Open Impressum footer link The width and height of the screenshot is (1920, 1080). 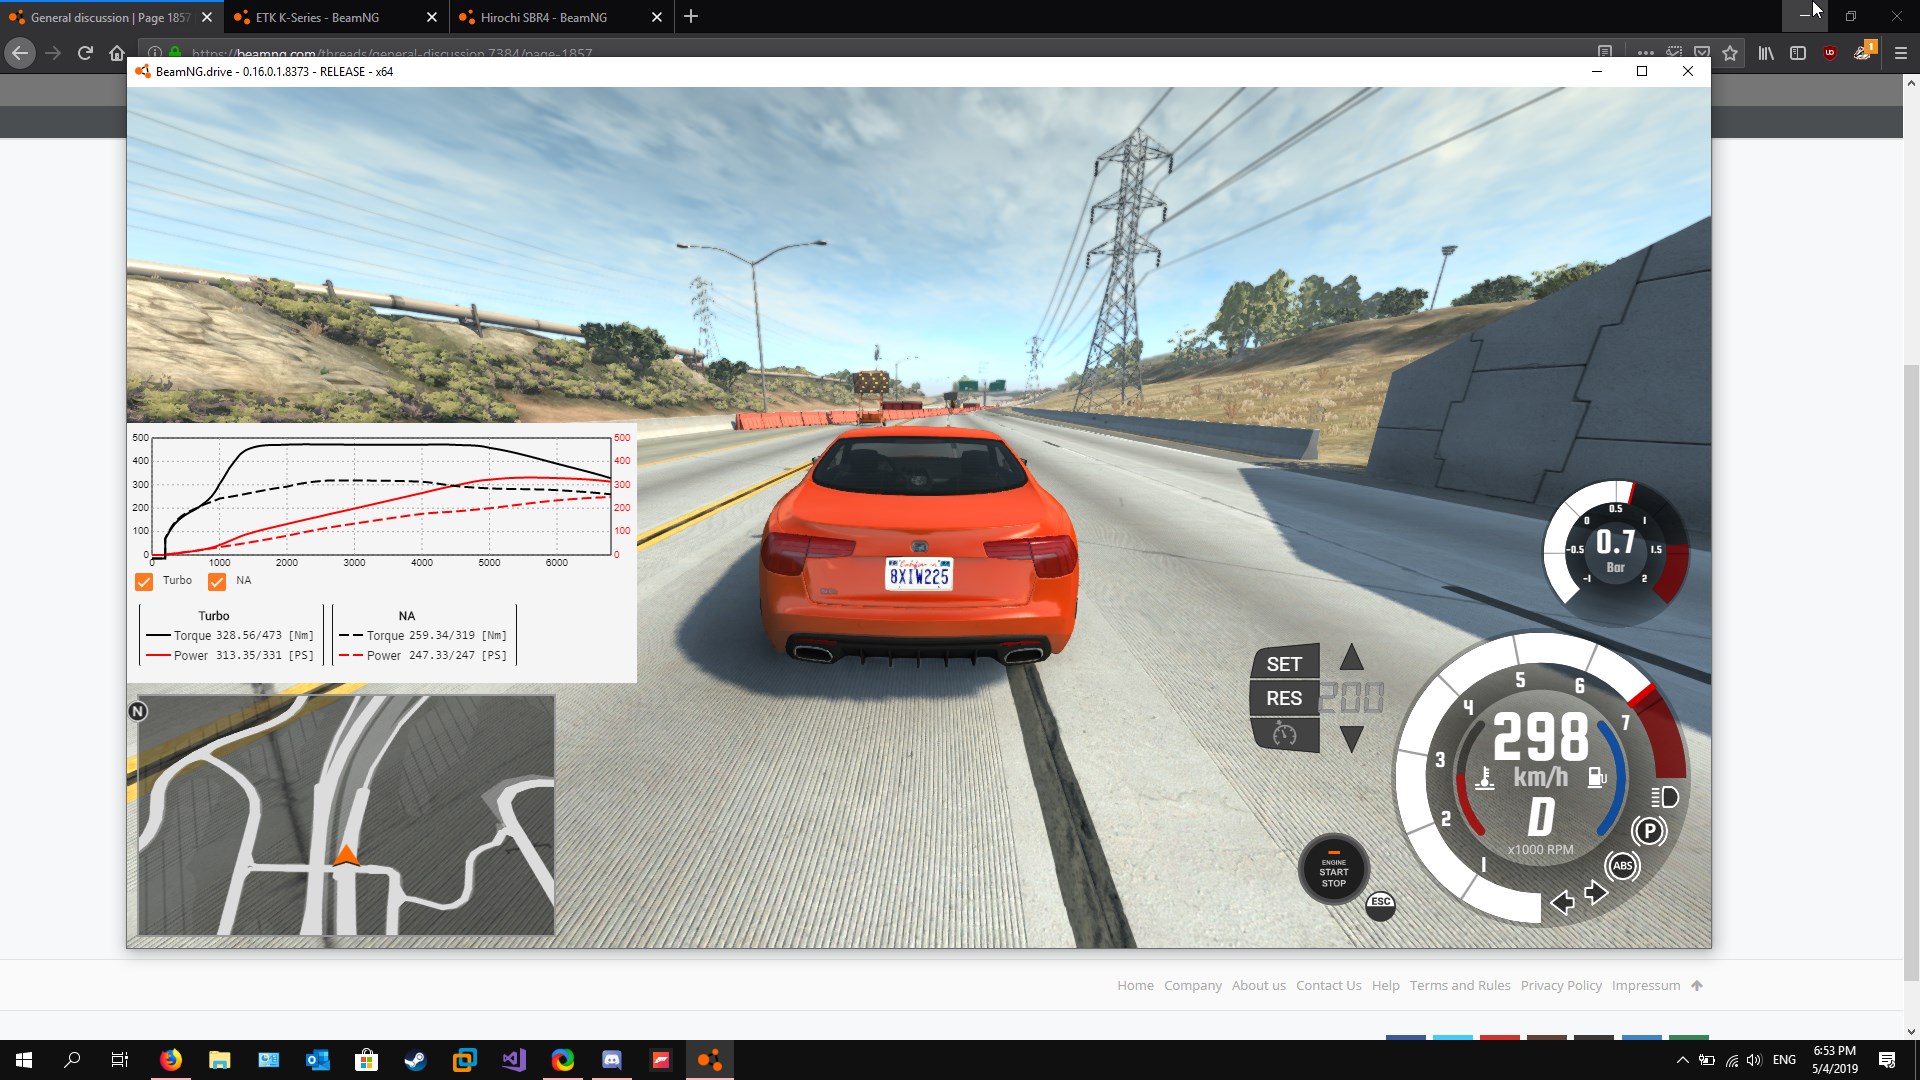(x=1646, y=986)
